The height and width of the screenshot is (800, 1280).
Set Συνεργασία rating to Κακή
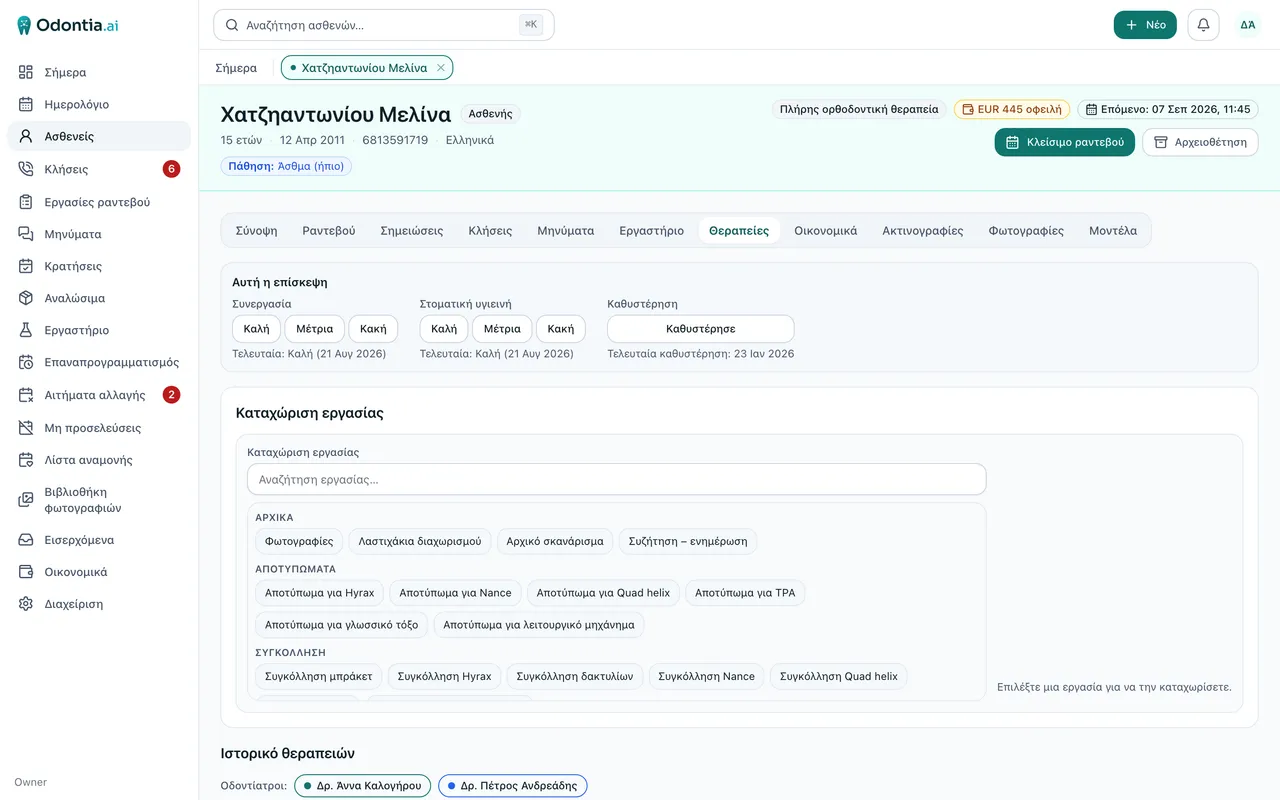(373, 329)
